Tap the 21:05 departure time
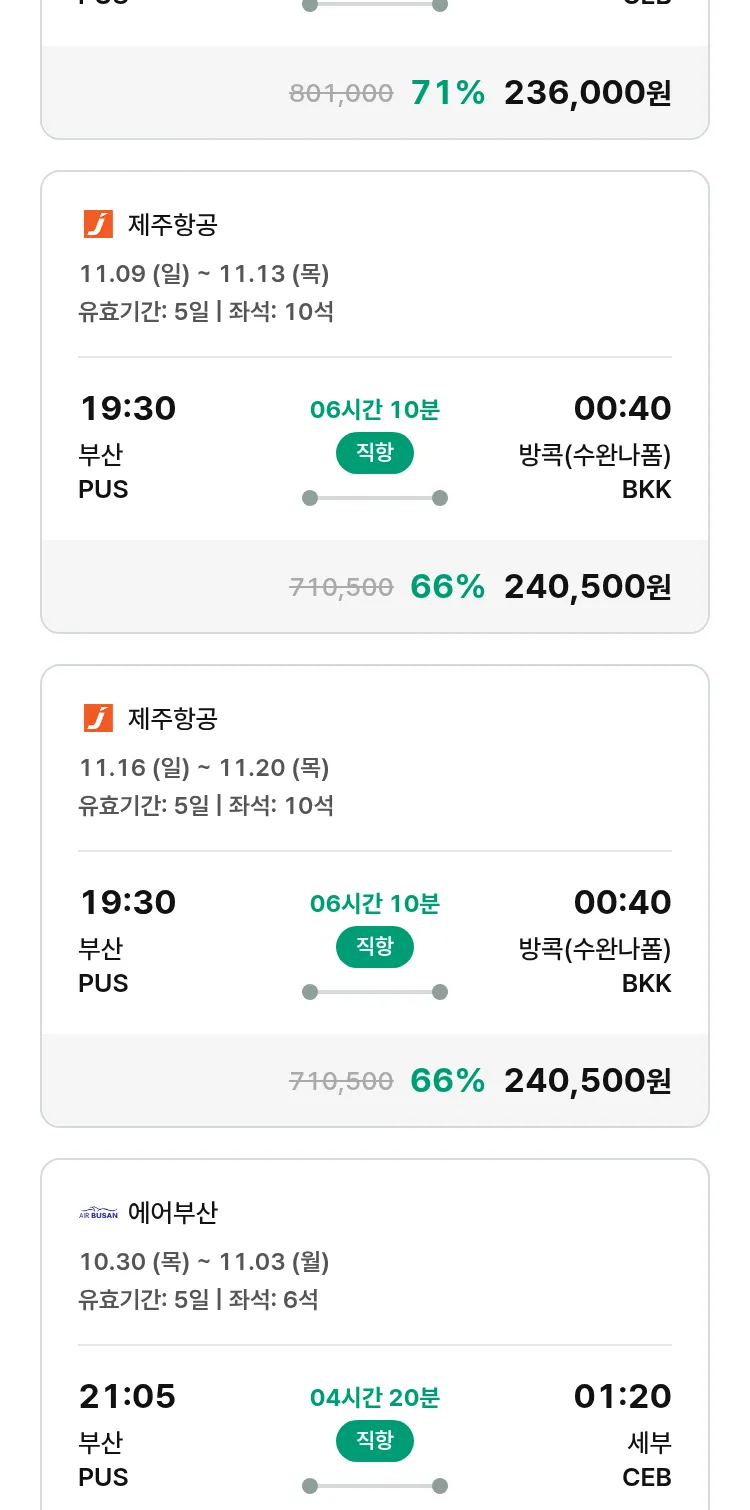This screenshot has width=750, height=1510. click(127, 1396)
